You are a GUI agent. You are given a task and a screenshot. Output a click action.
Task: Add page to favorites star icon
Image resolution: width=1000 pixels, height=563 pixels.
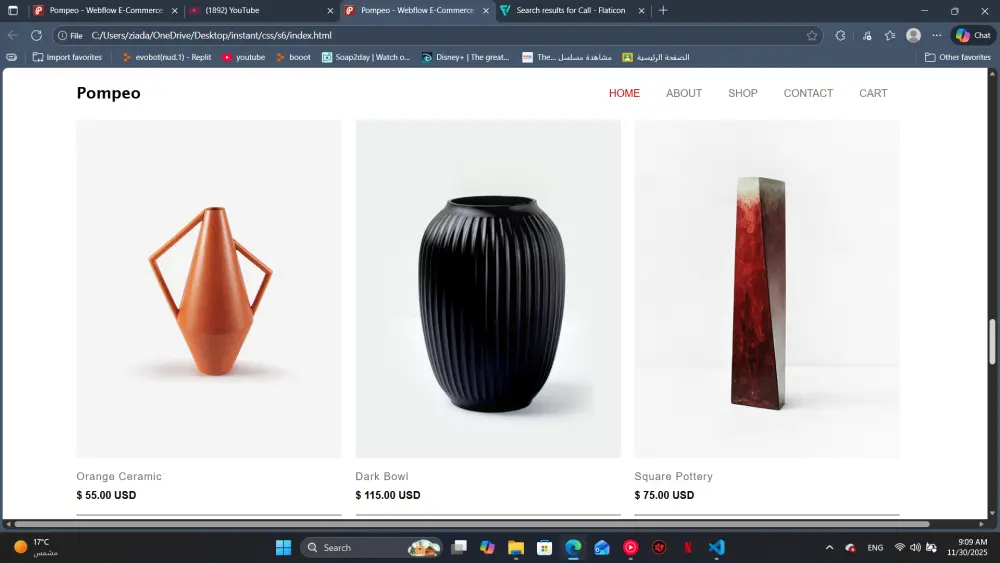click(811, 35)
